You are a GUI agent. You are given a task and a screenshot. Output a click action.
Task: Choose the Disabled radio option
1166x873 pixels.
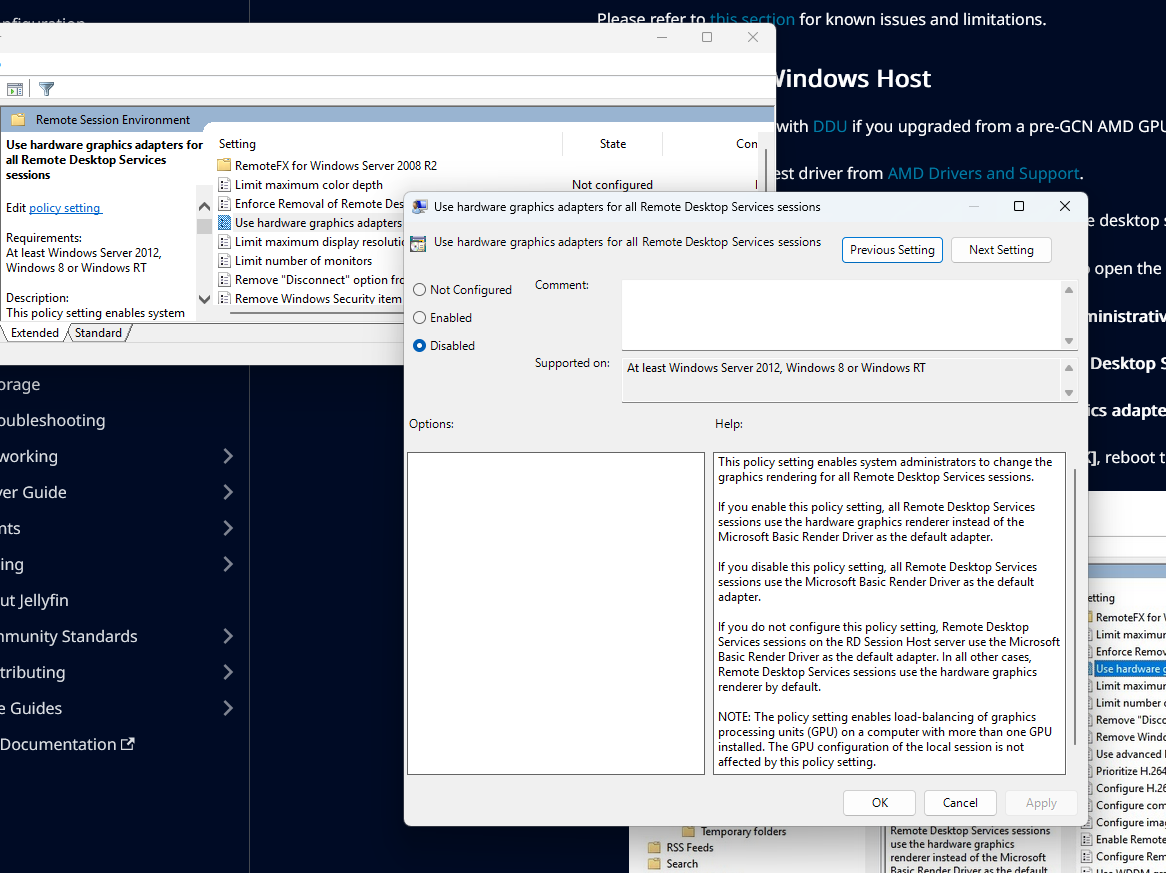click(420, 346)
